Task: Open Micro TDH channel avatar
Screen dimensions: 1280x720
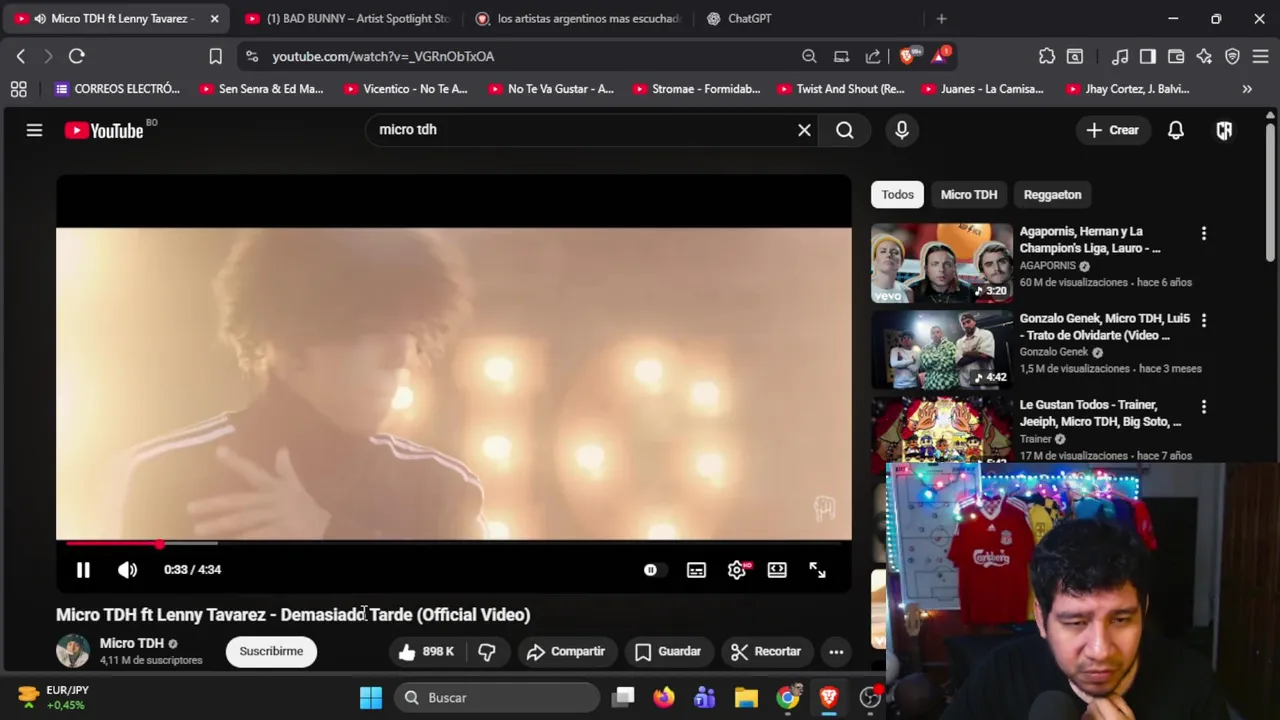Action: pos(72,651)
